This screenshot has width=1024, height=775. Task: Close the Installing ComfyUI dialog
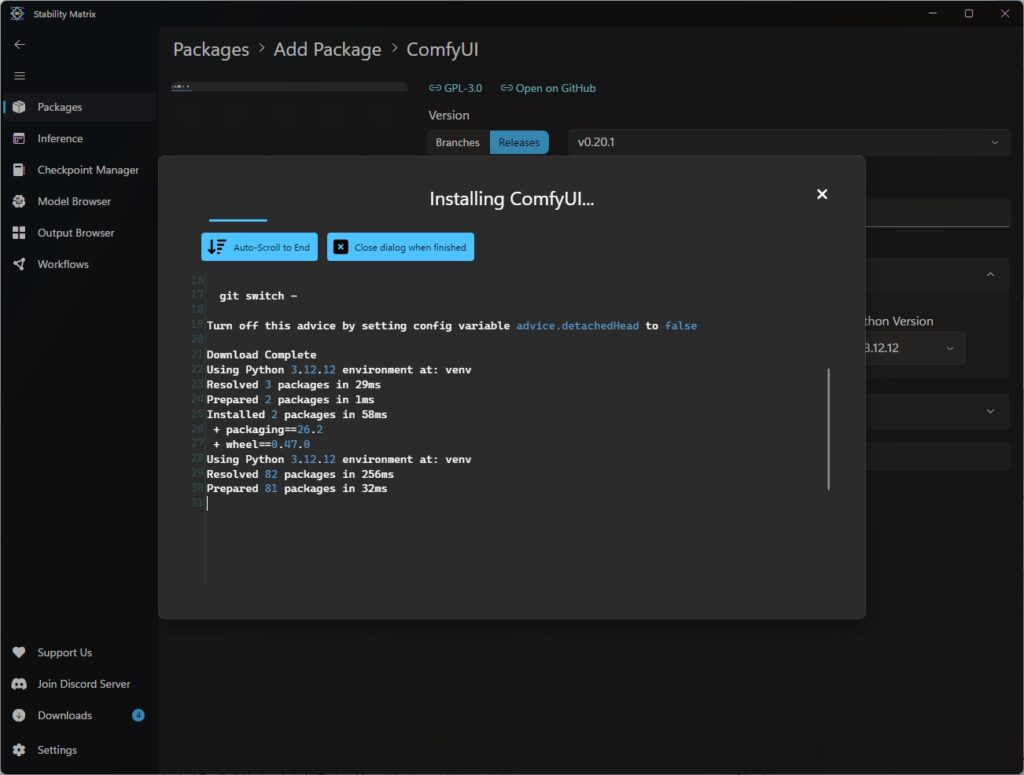[x=822, y=194]
